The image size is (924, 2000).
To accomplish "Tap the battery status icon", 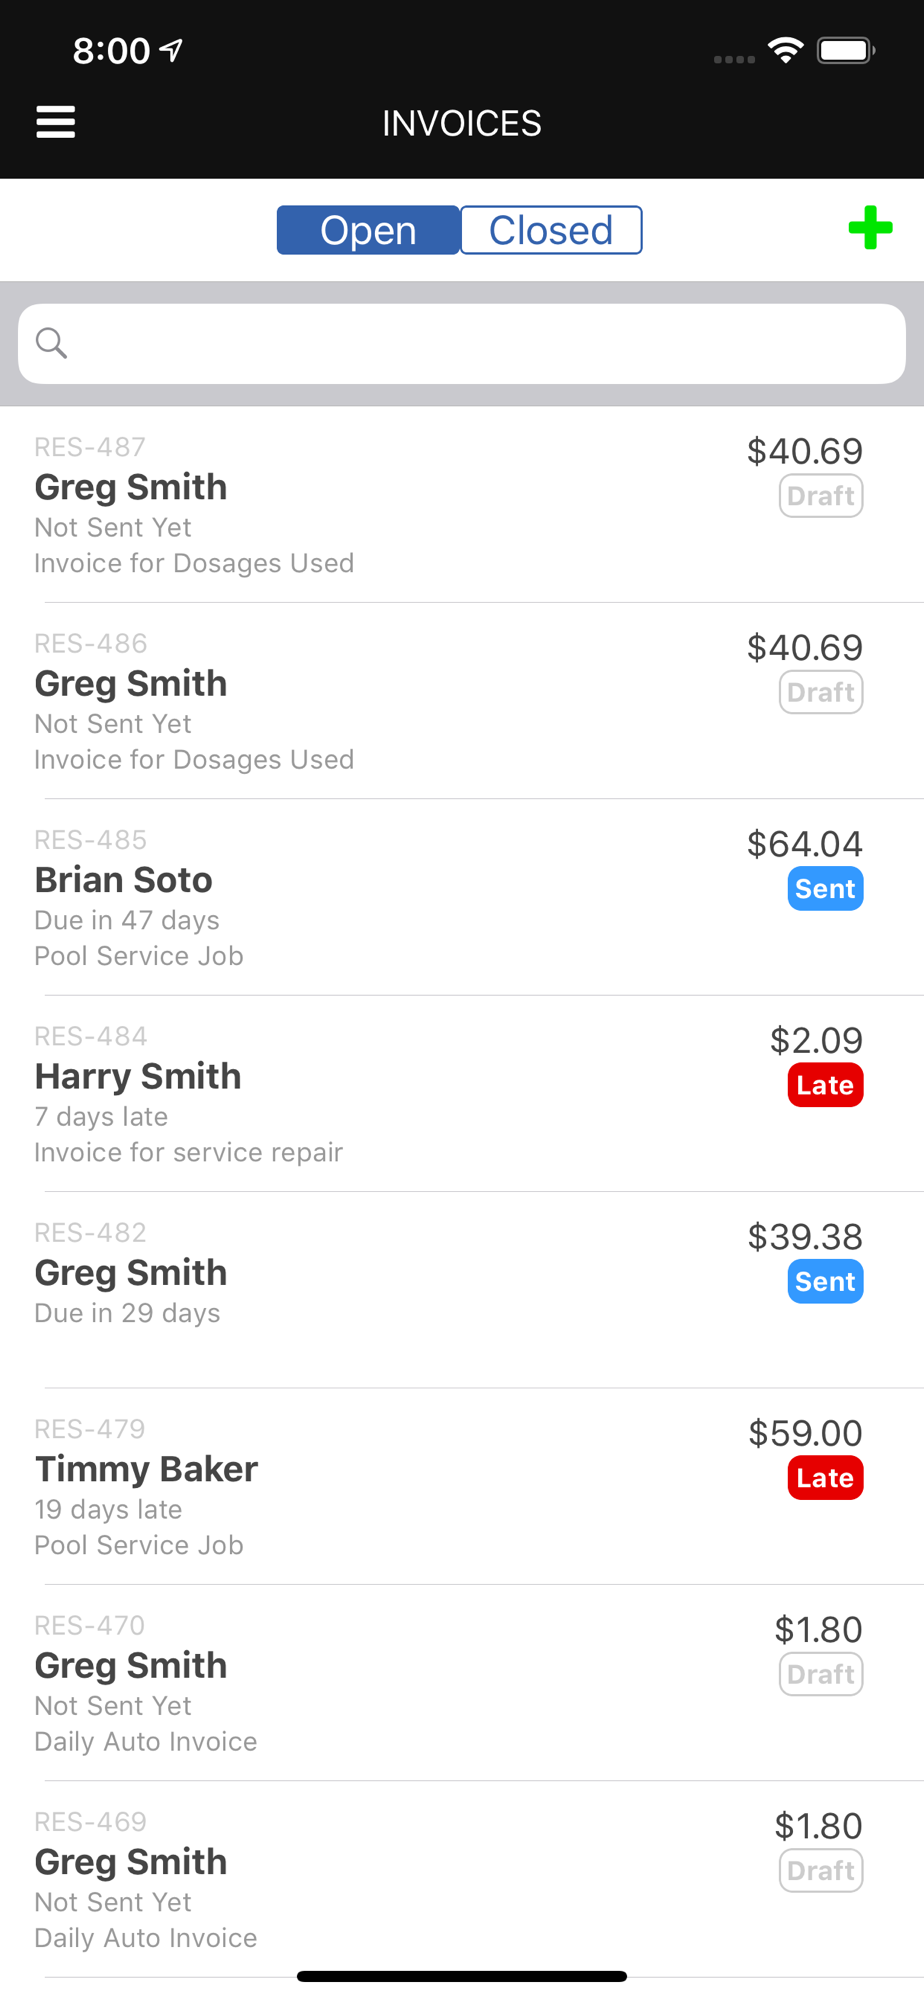I will click(846, 50).
